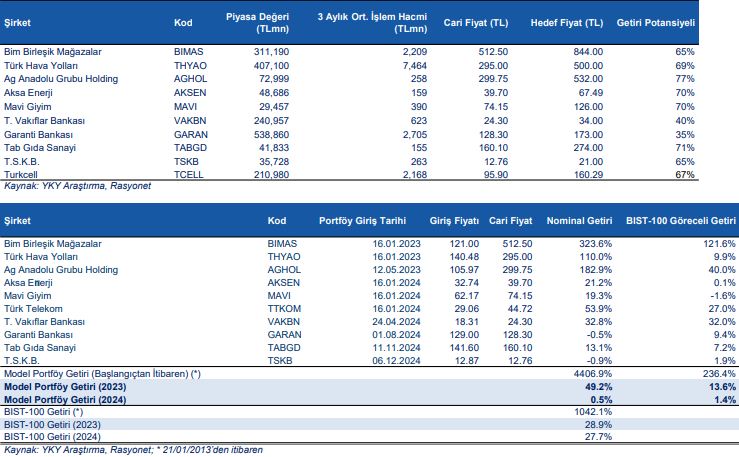Select the Portföy Giriş Tarihi column header
The image size is (739, 457).
[x=362, y=220]
